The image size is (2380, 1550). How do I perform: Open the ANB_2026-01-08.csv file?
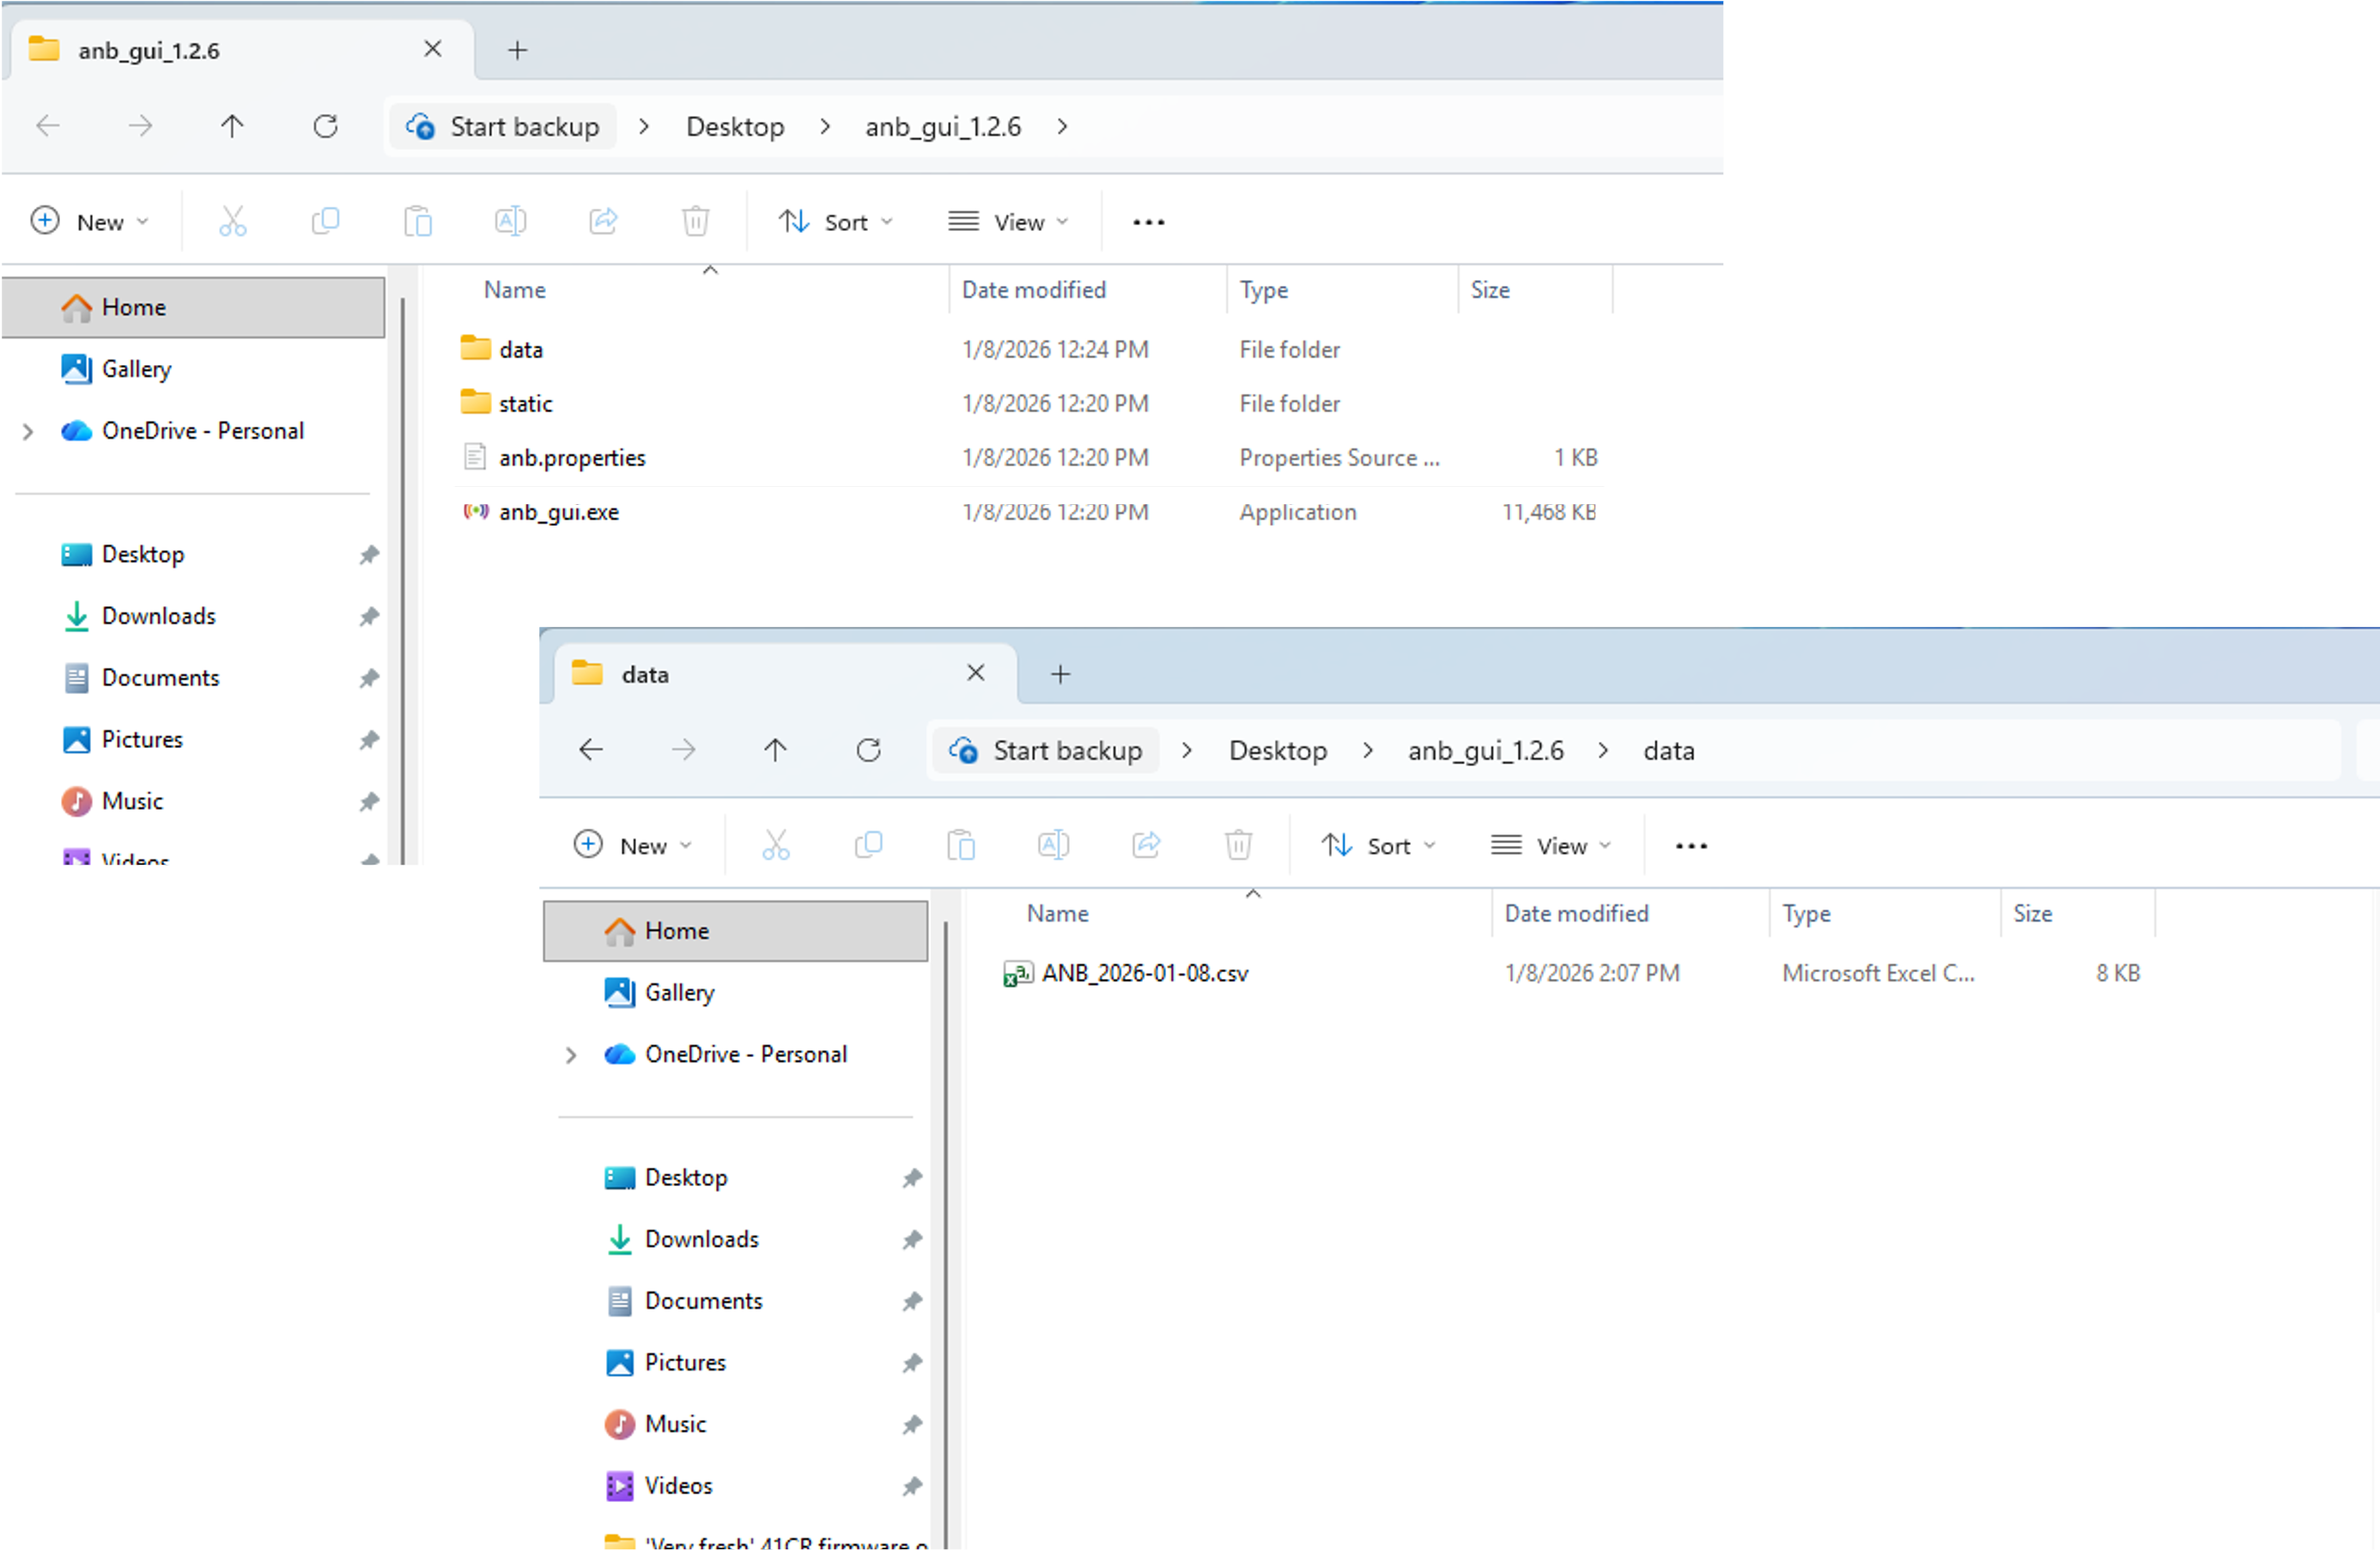(x=1144, y=972)
